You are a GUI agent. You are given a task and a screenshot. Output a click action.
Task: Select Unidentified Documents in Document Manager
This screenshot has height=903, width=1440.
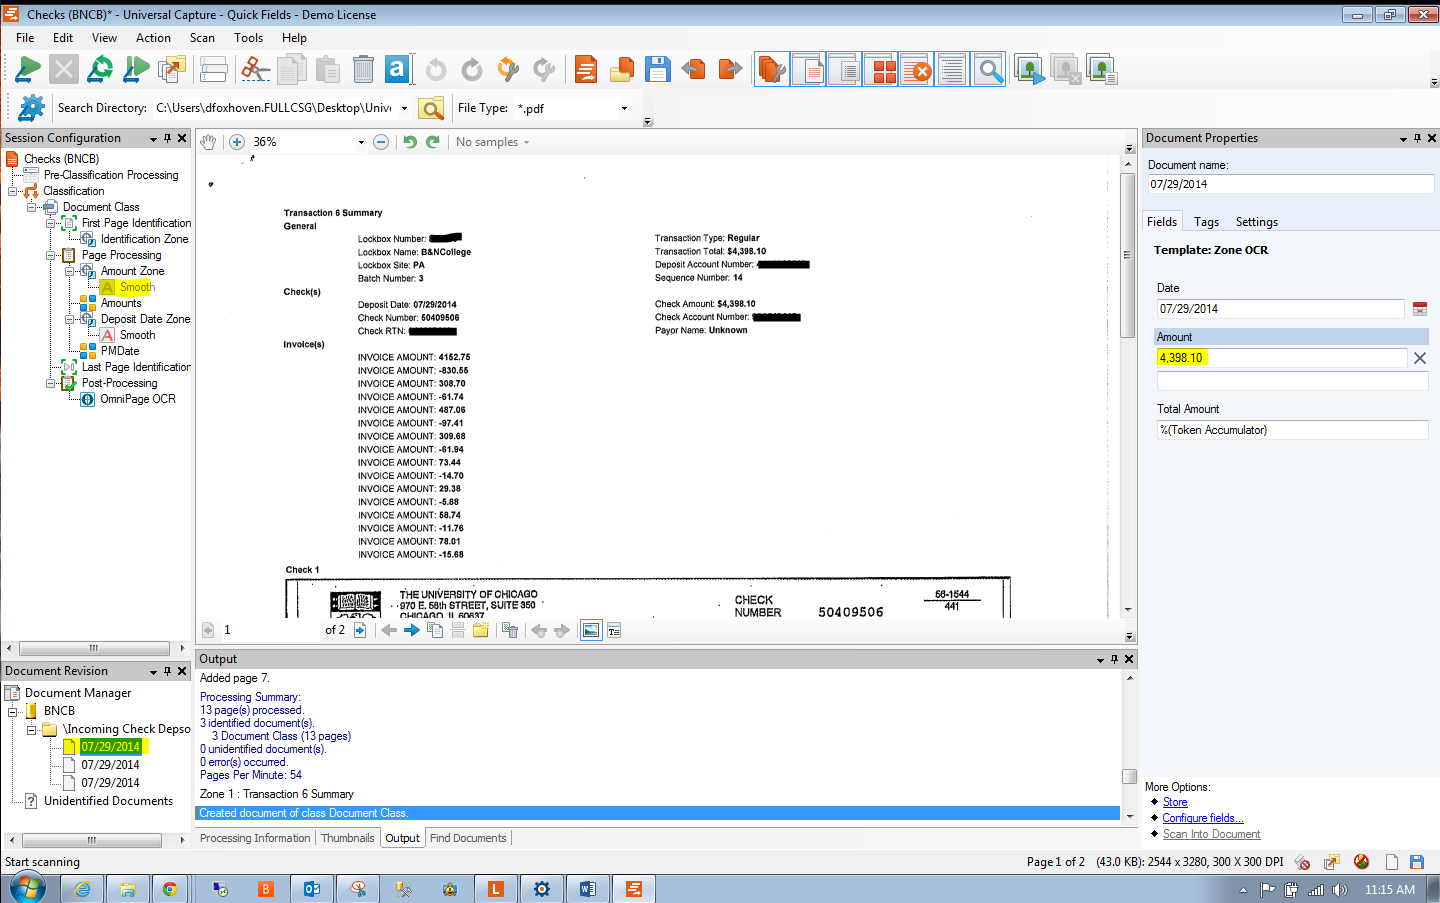[x=108, y=801]
